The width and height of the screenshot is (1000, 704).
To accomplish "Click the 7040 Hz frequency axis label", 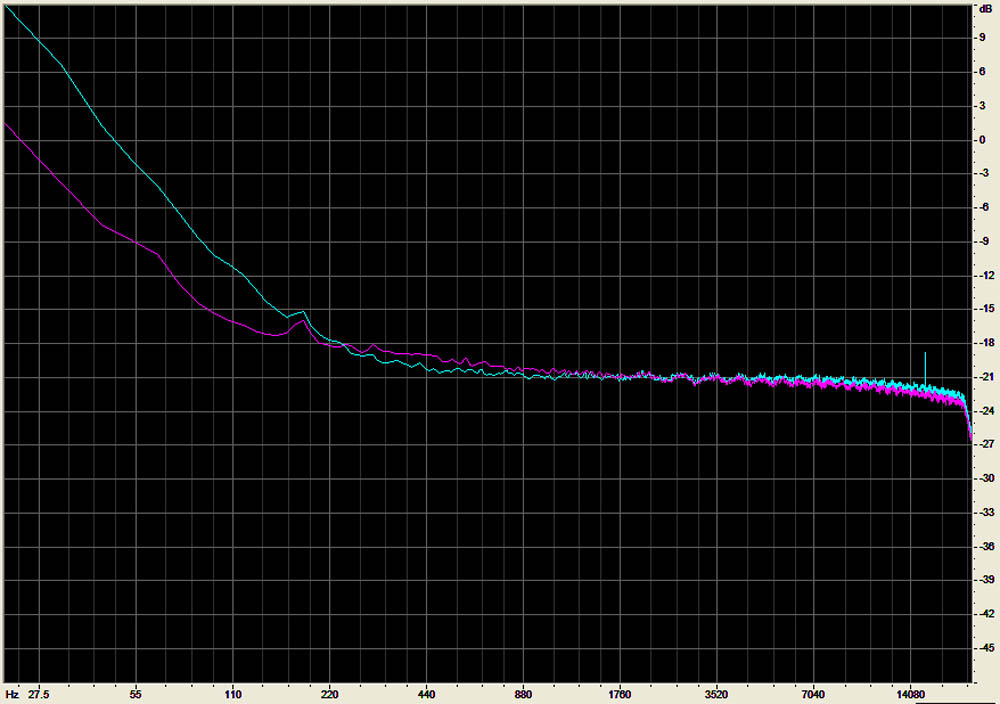I will point(813,694).
